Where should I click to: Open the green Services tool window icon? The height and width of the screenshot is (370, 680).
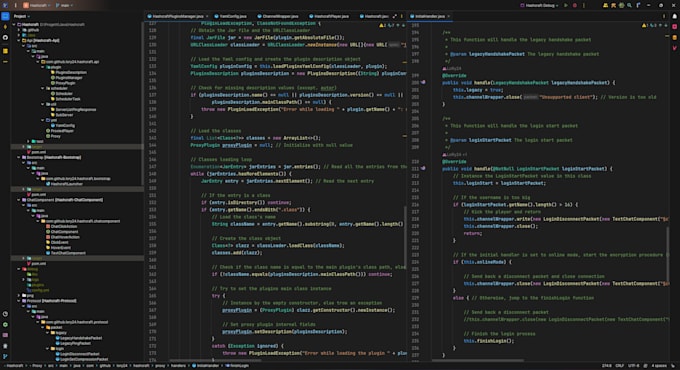5,324
